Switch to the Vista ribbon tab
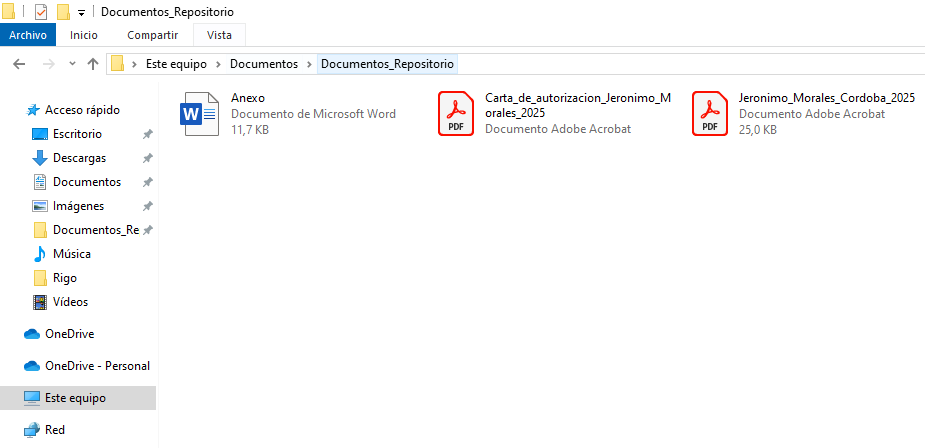Image resolution: width=925 pixels, height=448 pixels. click(x=219, y=35)
